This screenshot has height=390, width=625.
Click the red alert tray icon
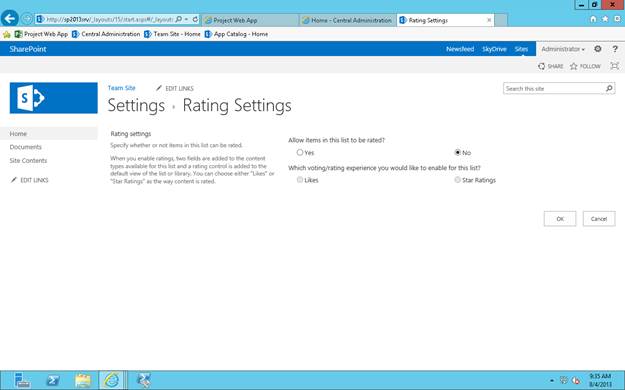pos(576,380)
